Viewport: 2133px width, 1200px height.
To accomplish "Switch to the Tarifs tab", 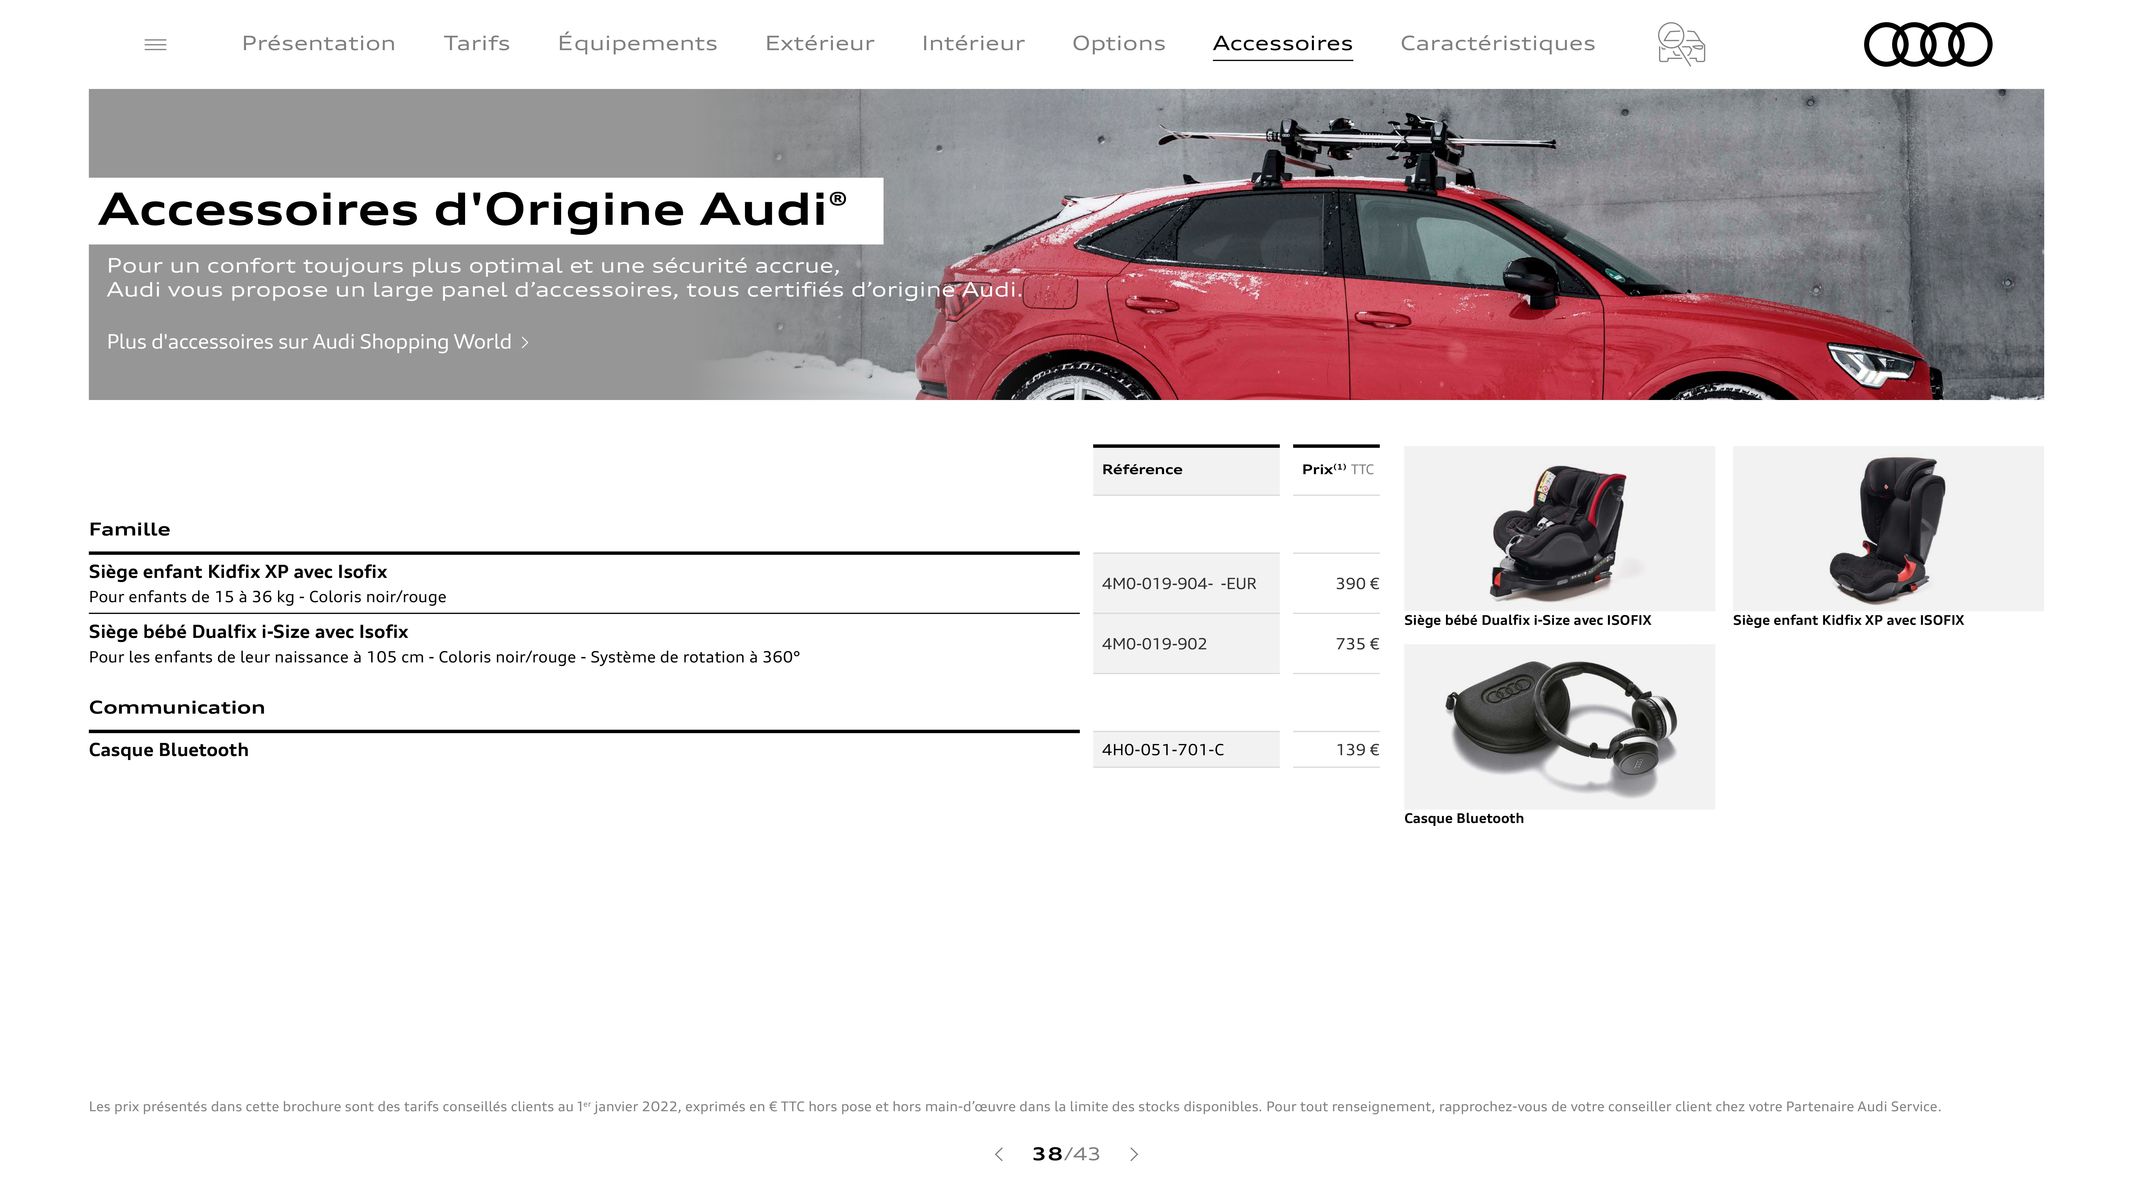I will pyautogui.click(x=477, y=43).
